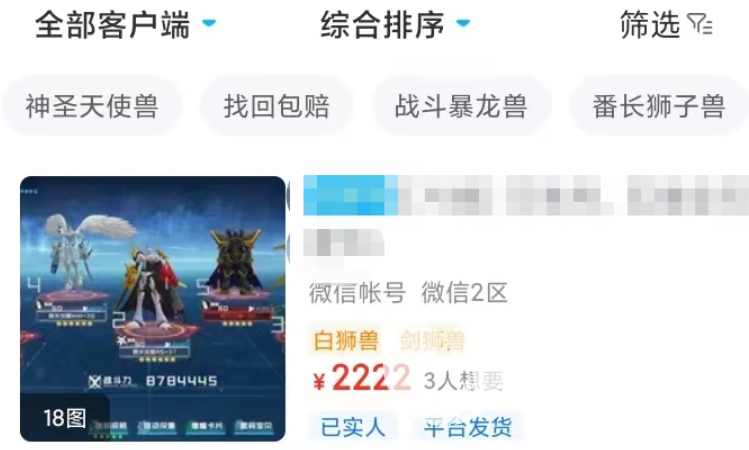Click the blue arrow beside 全部客户端

209,22
